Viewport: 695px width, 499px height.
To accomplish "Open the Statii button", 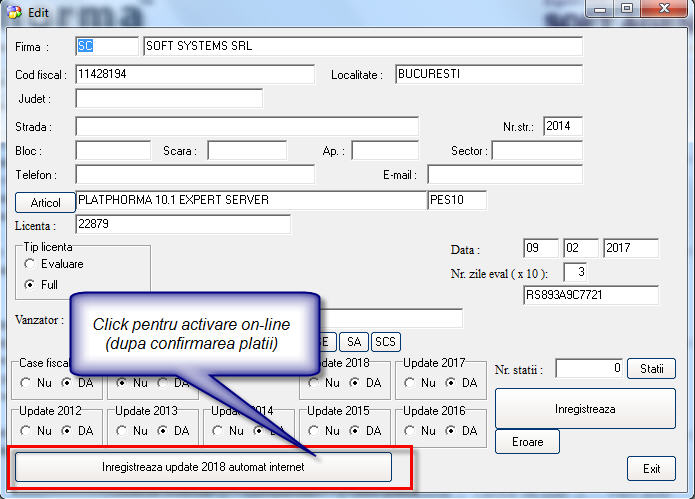I will pyautogui.click(x=652, y=369).
